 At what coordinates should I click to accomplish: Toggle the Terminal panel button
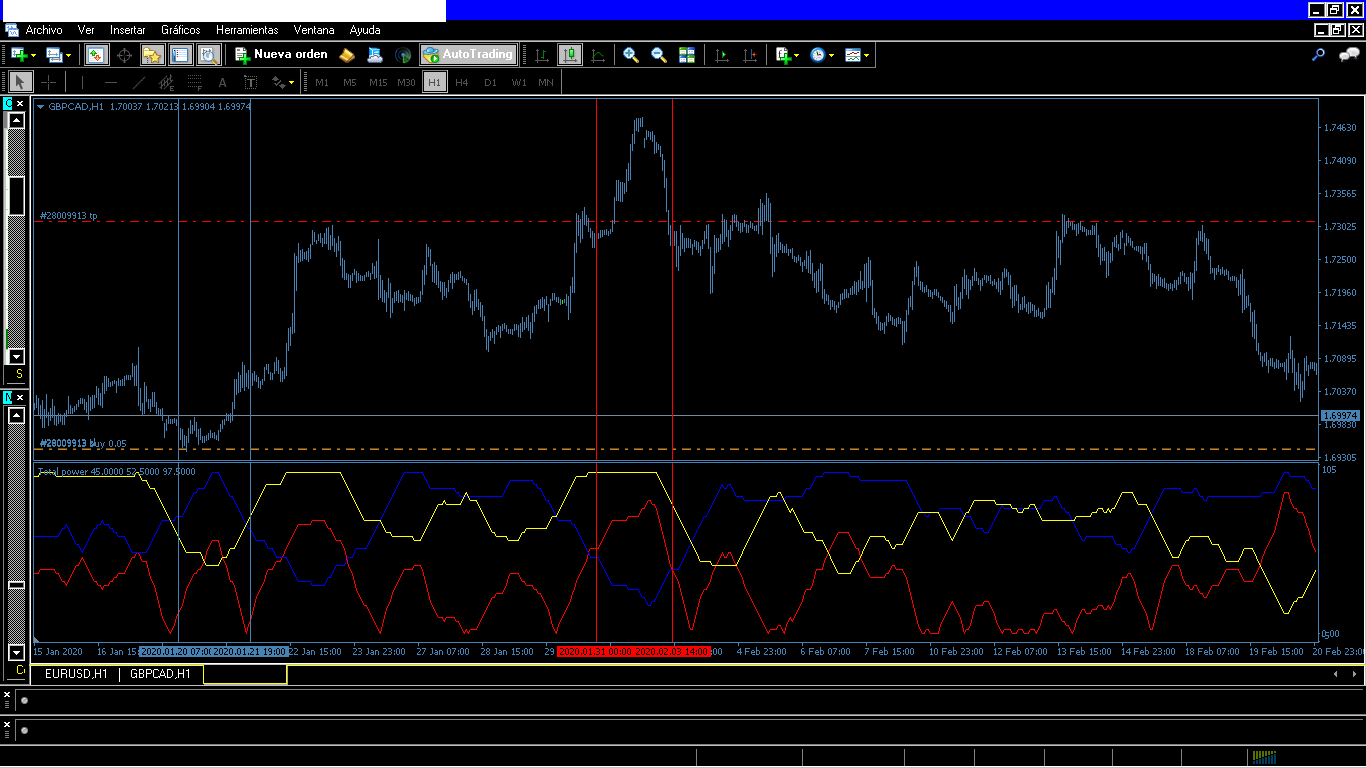tap(181, 55)
